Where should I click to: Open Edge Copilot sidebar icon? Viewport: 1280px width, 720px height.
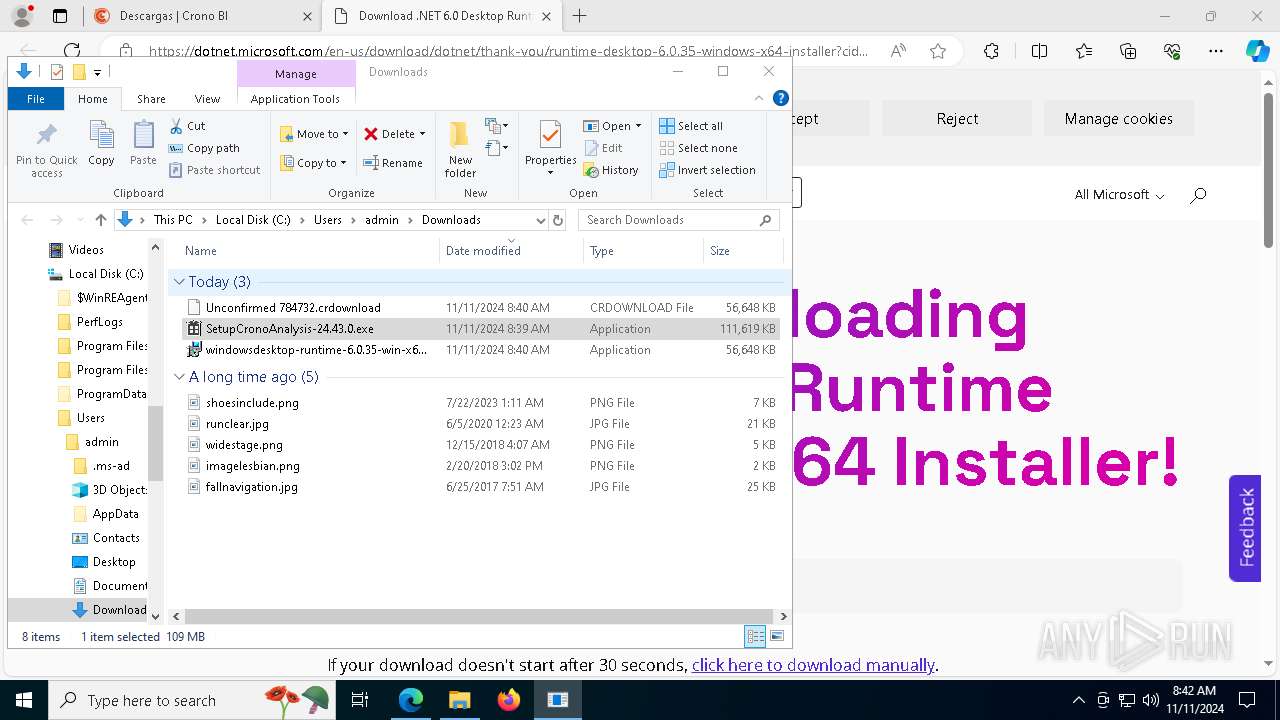1257,51
